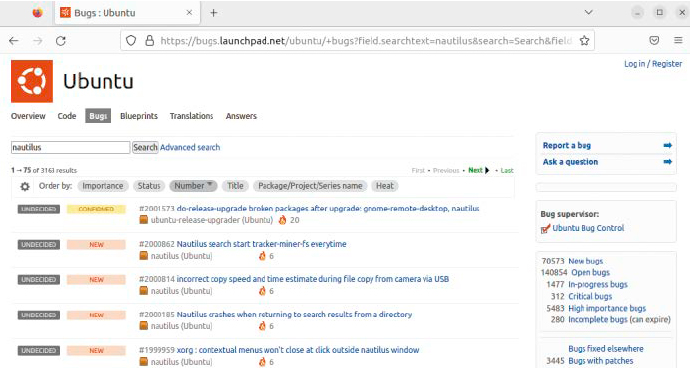Click Log in / Register
Image resolution: width=690 pixels, height=389 pixels.
tap(653, 64)
